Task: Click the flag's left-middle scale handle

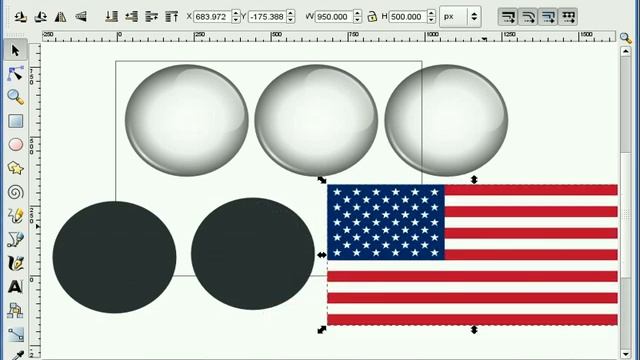Action: (322, 255)
